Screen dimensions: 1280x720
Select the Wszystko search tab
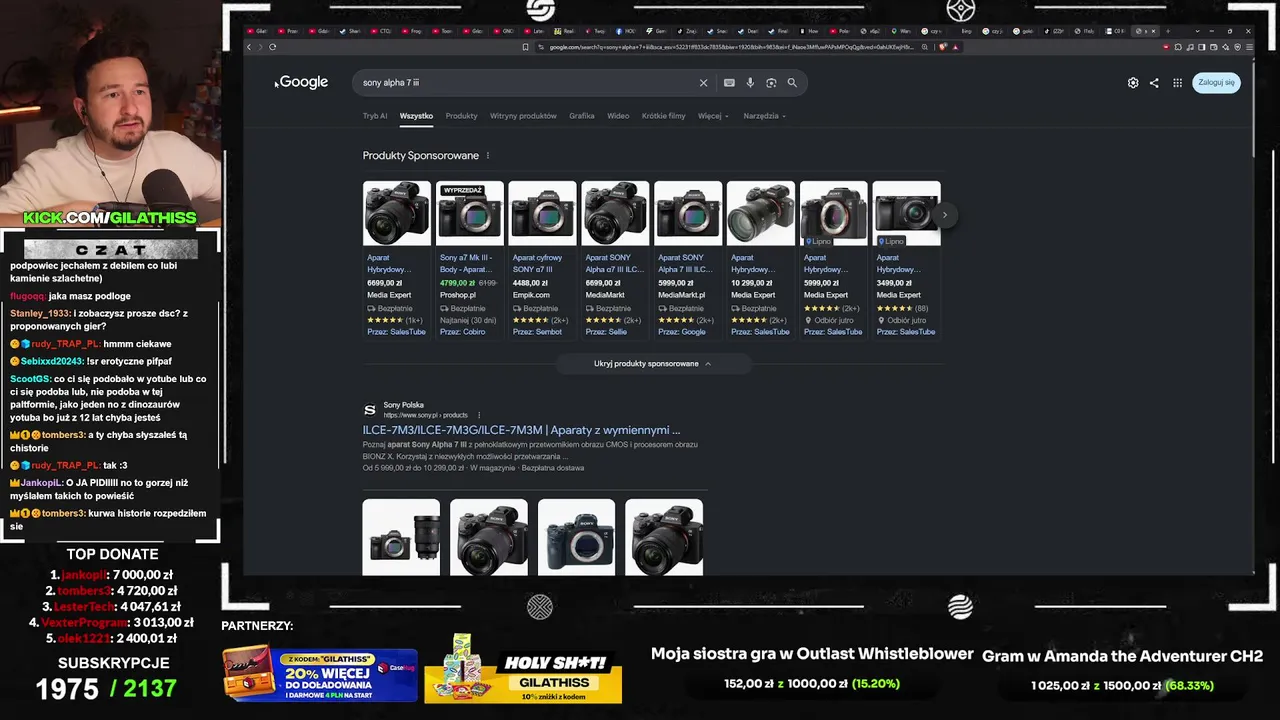[416, 116]
